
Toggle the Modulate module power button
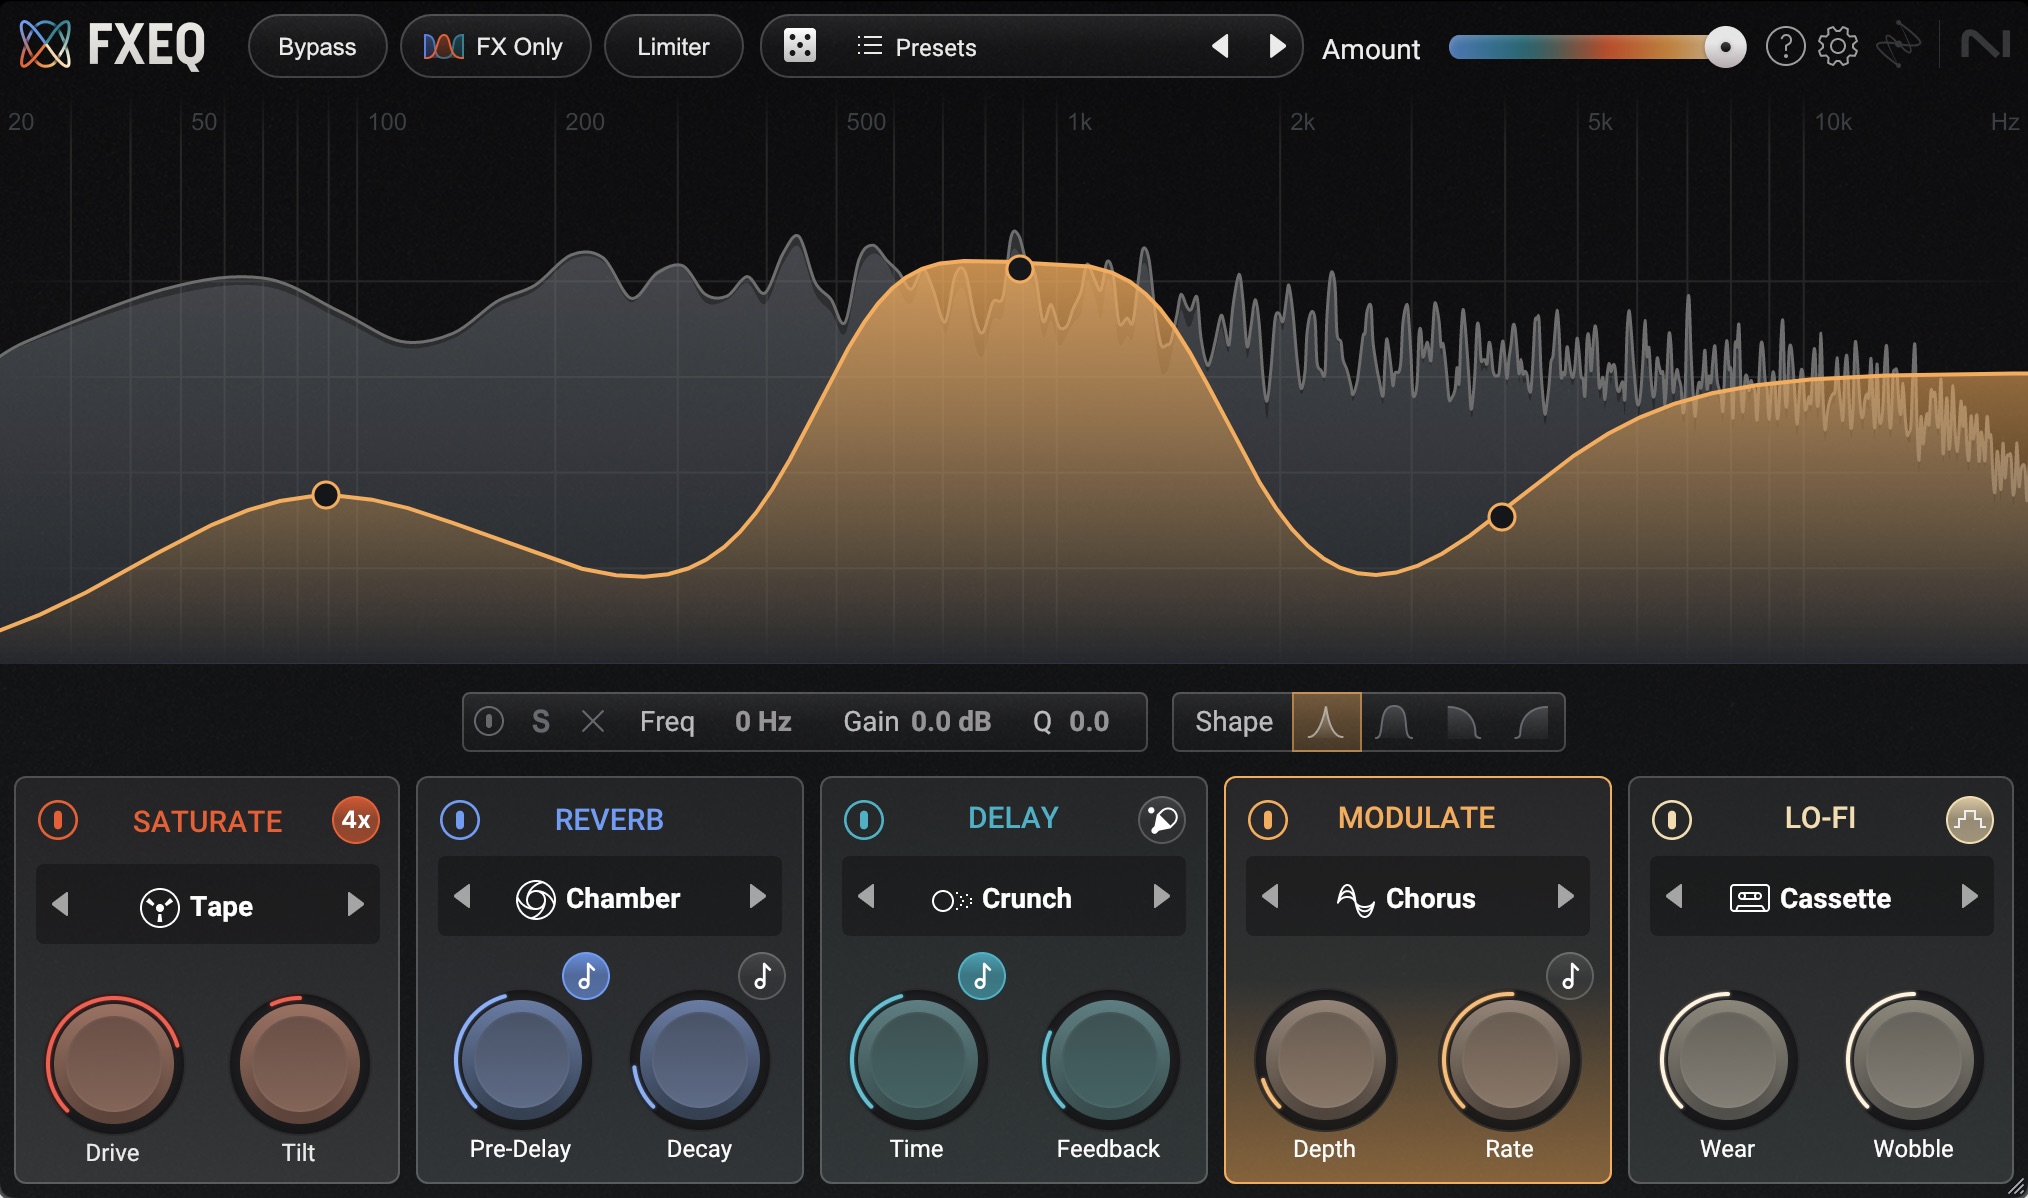1268,820
